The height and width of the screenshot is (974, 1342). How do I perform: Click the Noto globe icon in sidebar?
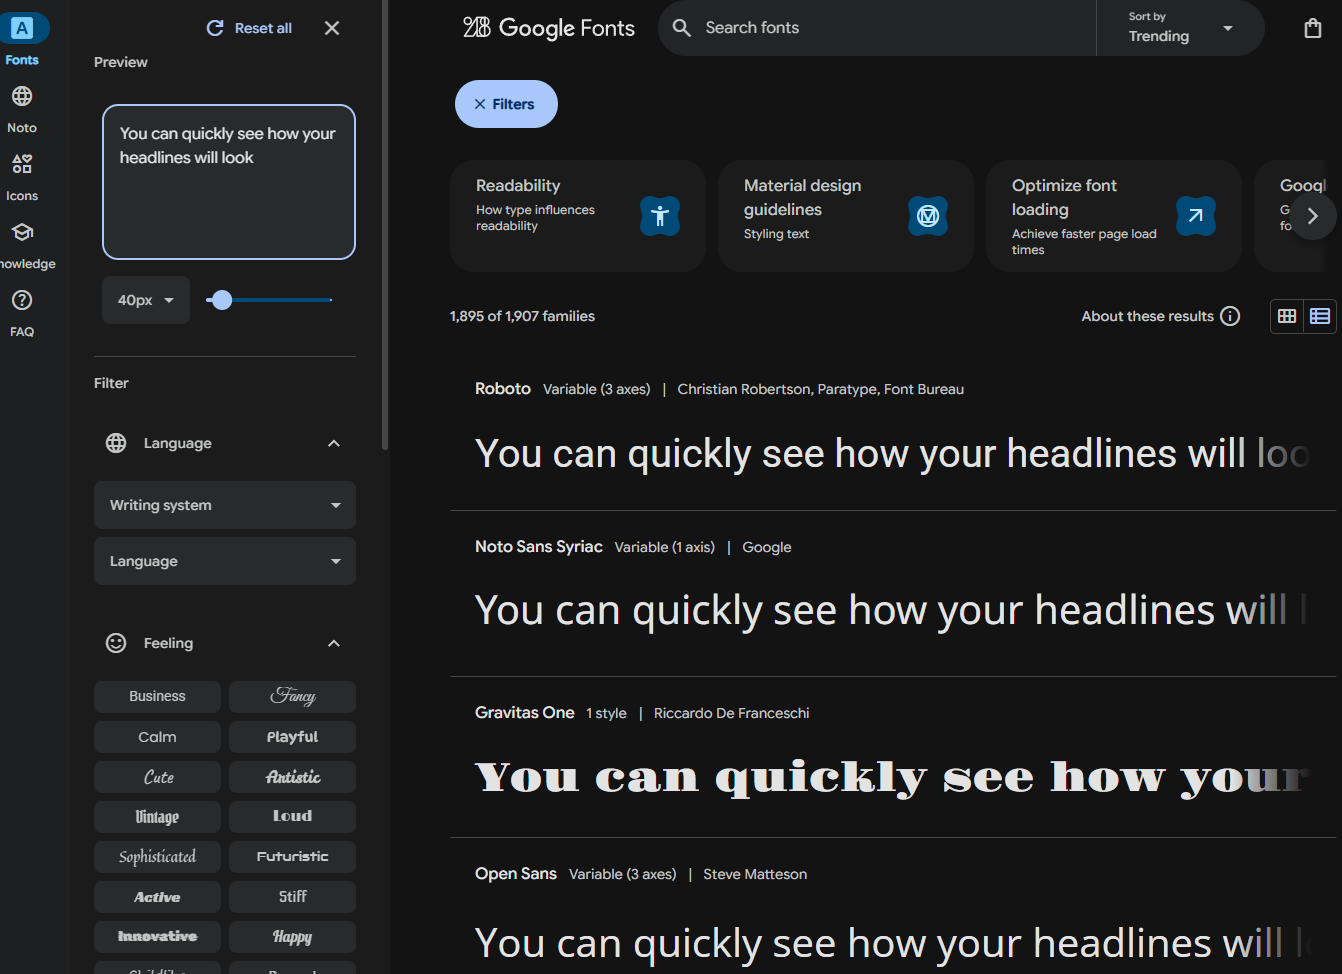(x=22, y=97)
